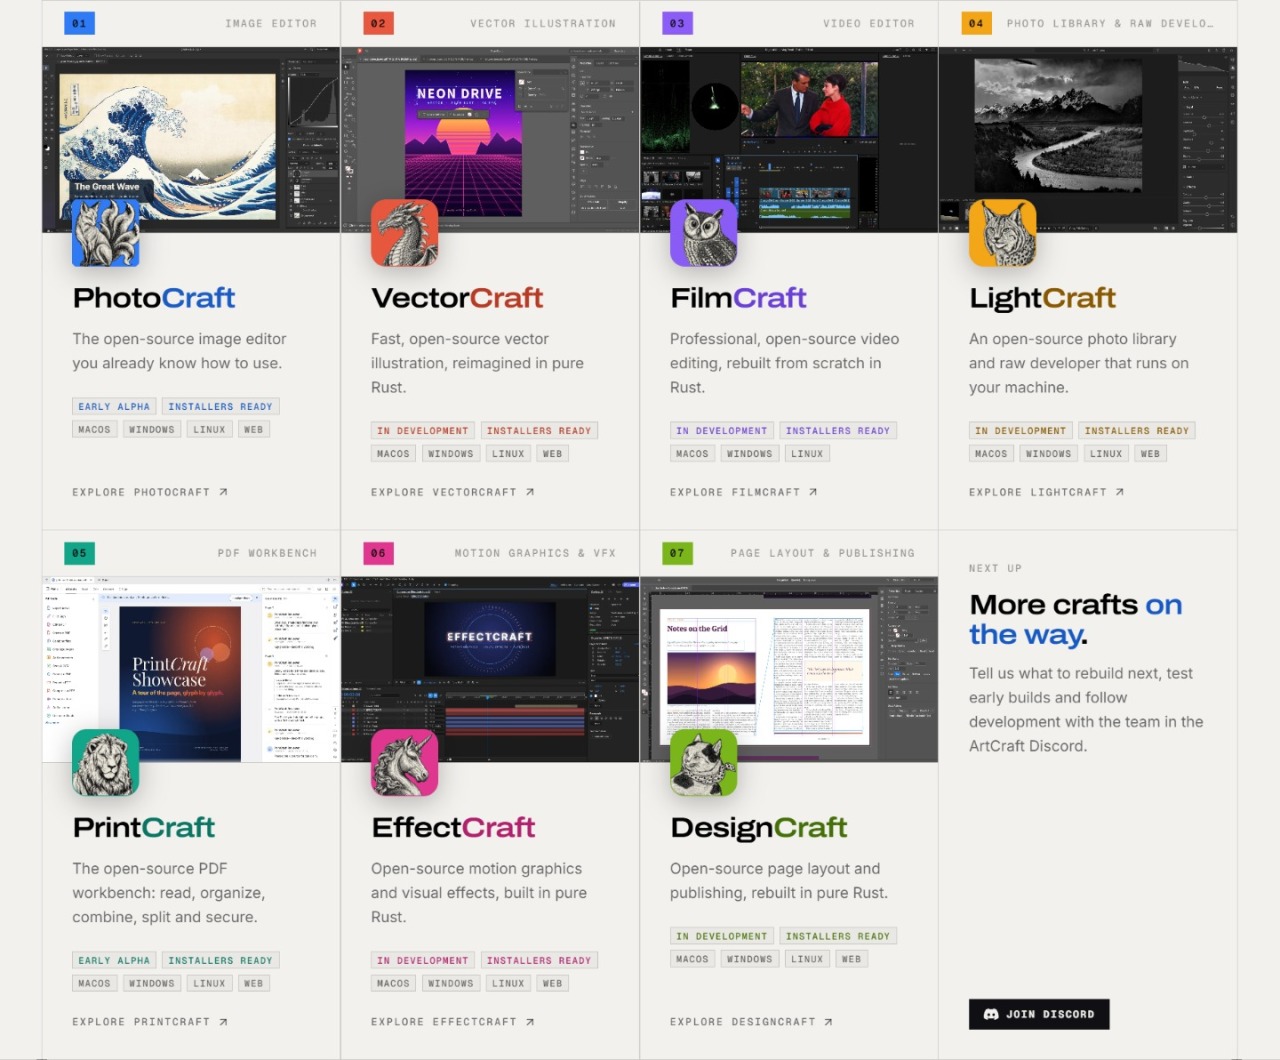Follow the Explore EffectCraft link
The width and height of the screenshot is (1280, 1060).
453,1022
